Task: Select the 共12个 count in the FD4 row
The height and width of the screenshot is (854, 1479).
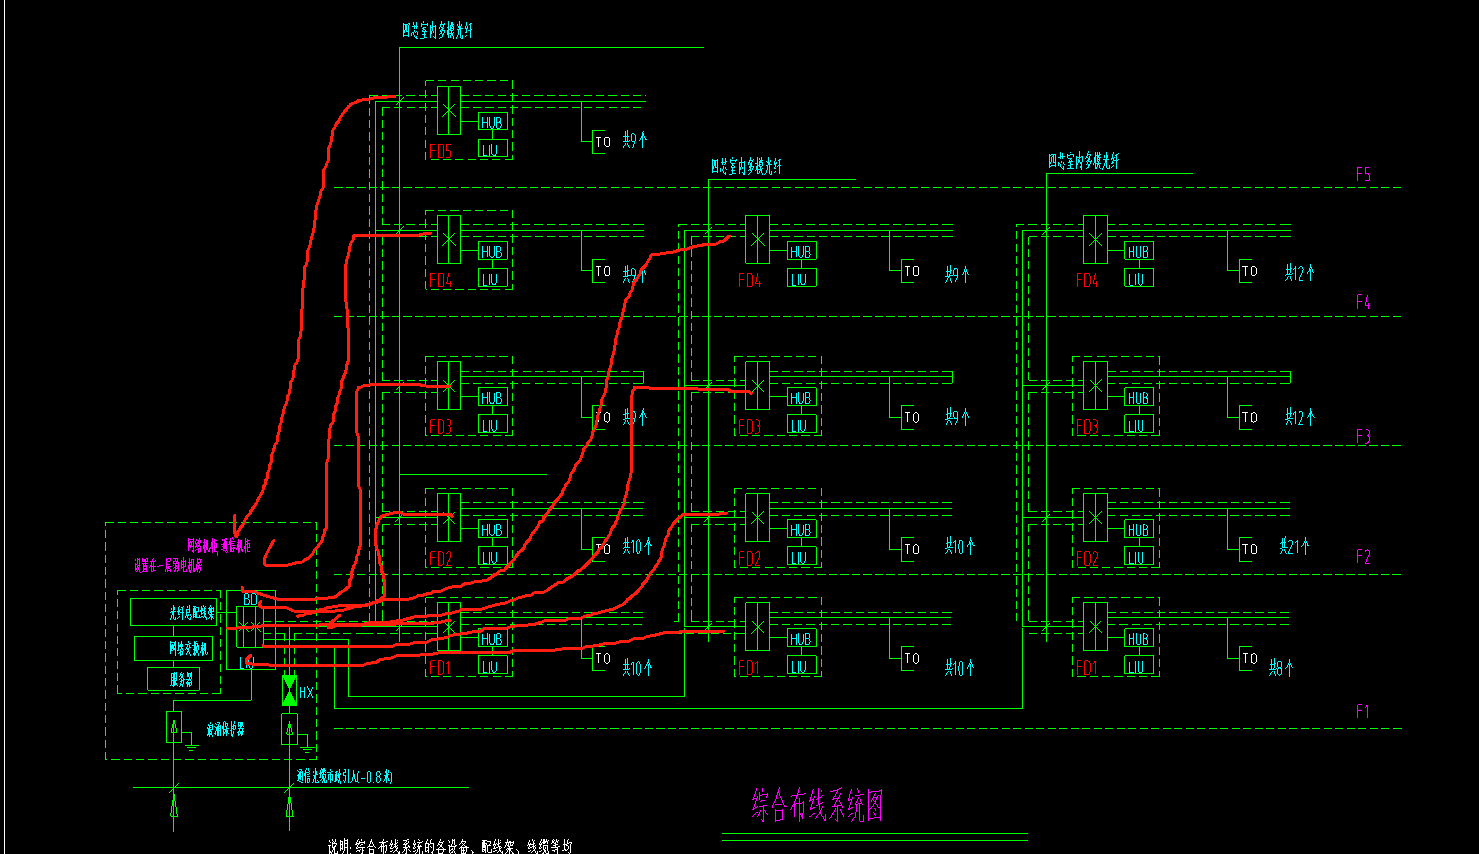Action: click(x=1300, y=272)
